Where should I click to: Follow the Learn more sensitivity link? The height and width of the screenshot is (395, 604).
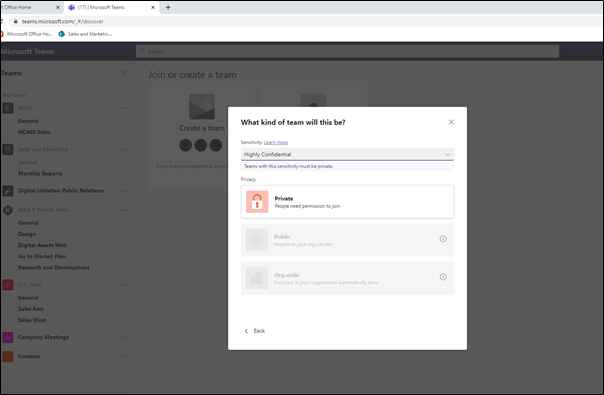tap(276, 142)
